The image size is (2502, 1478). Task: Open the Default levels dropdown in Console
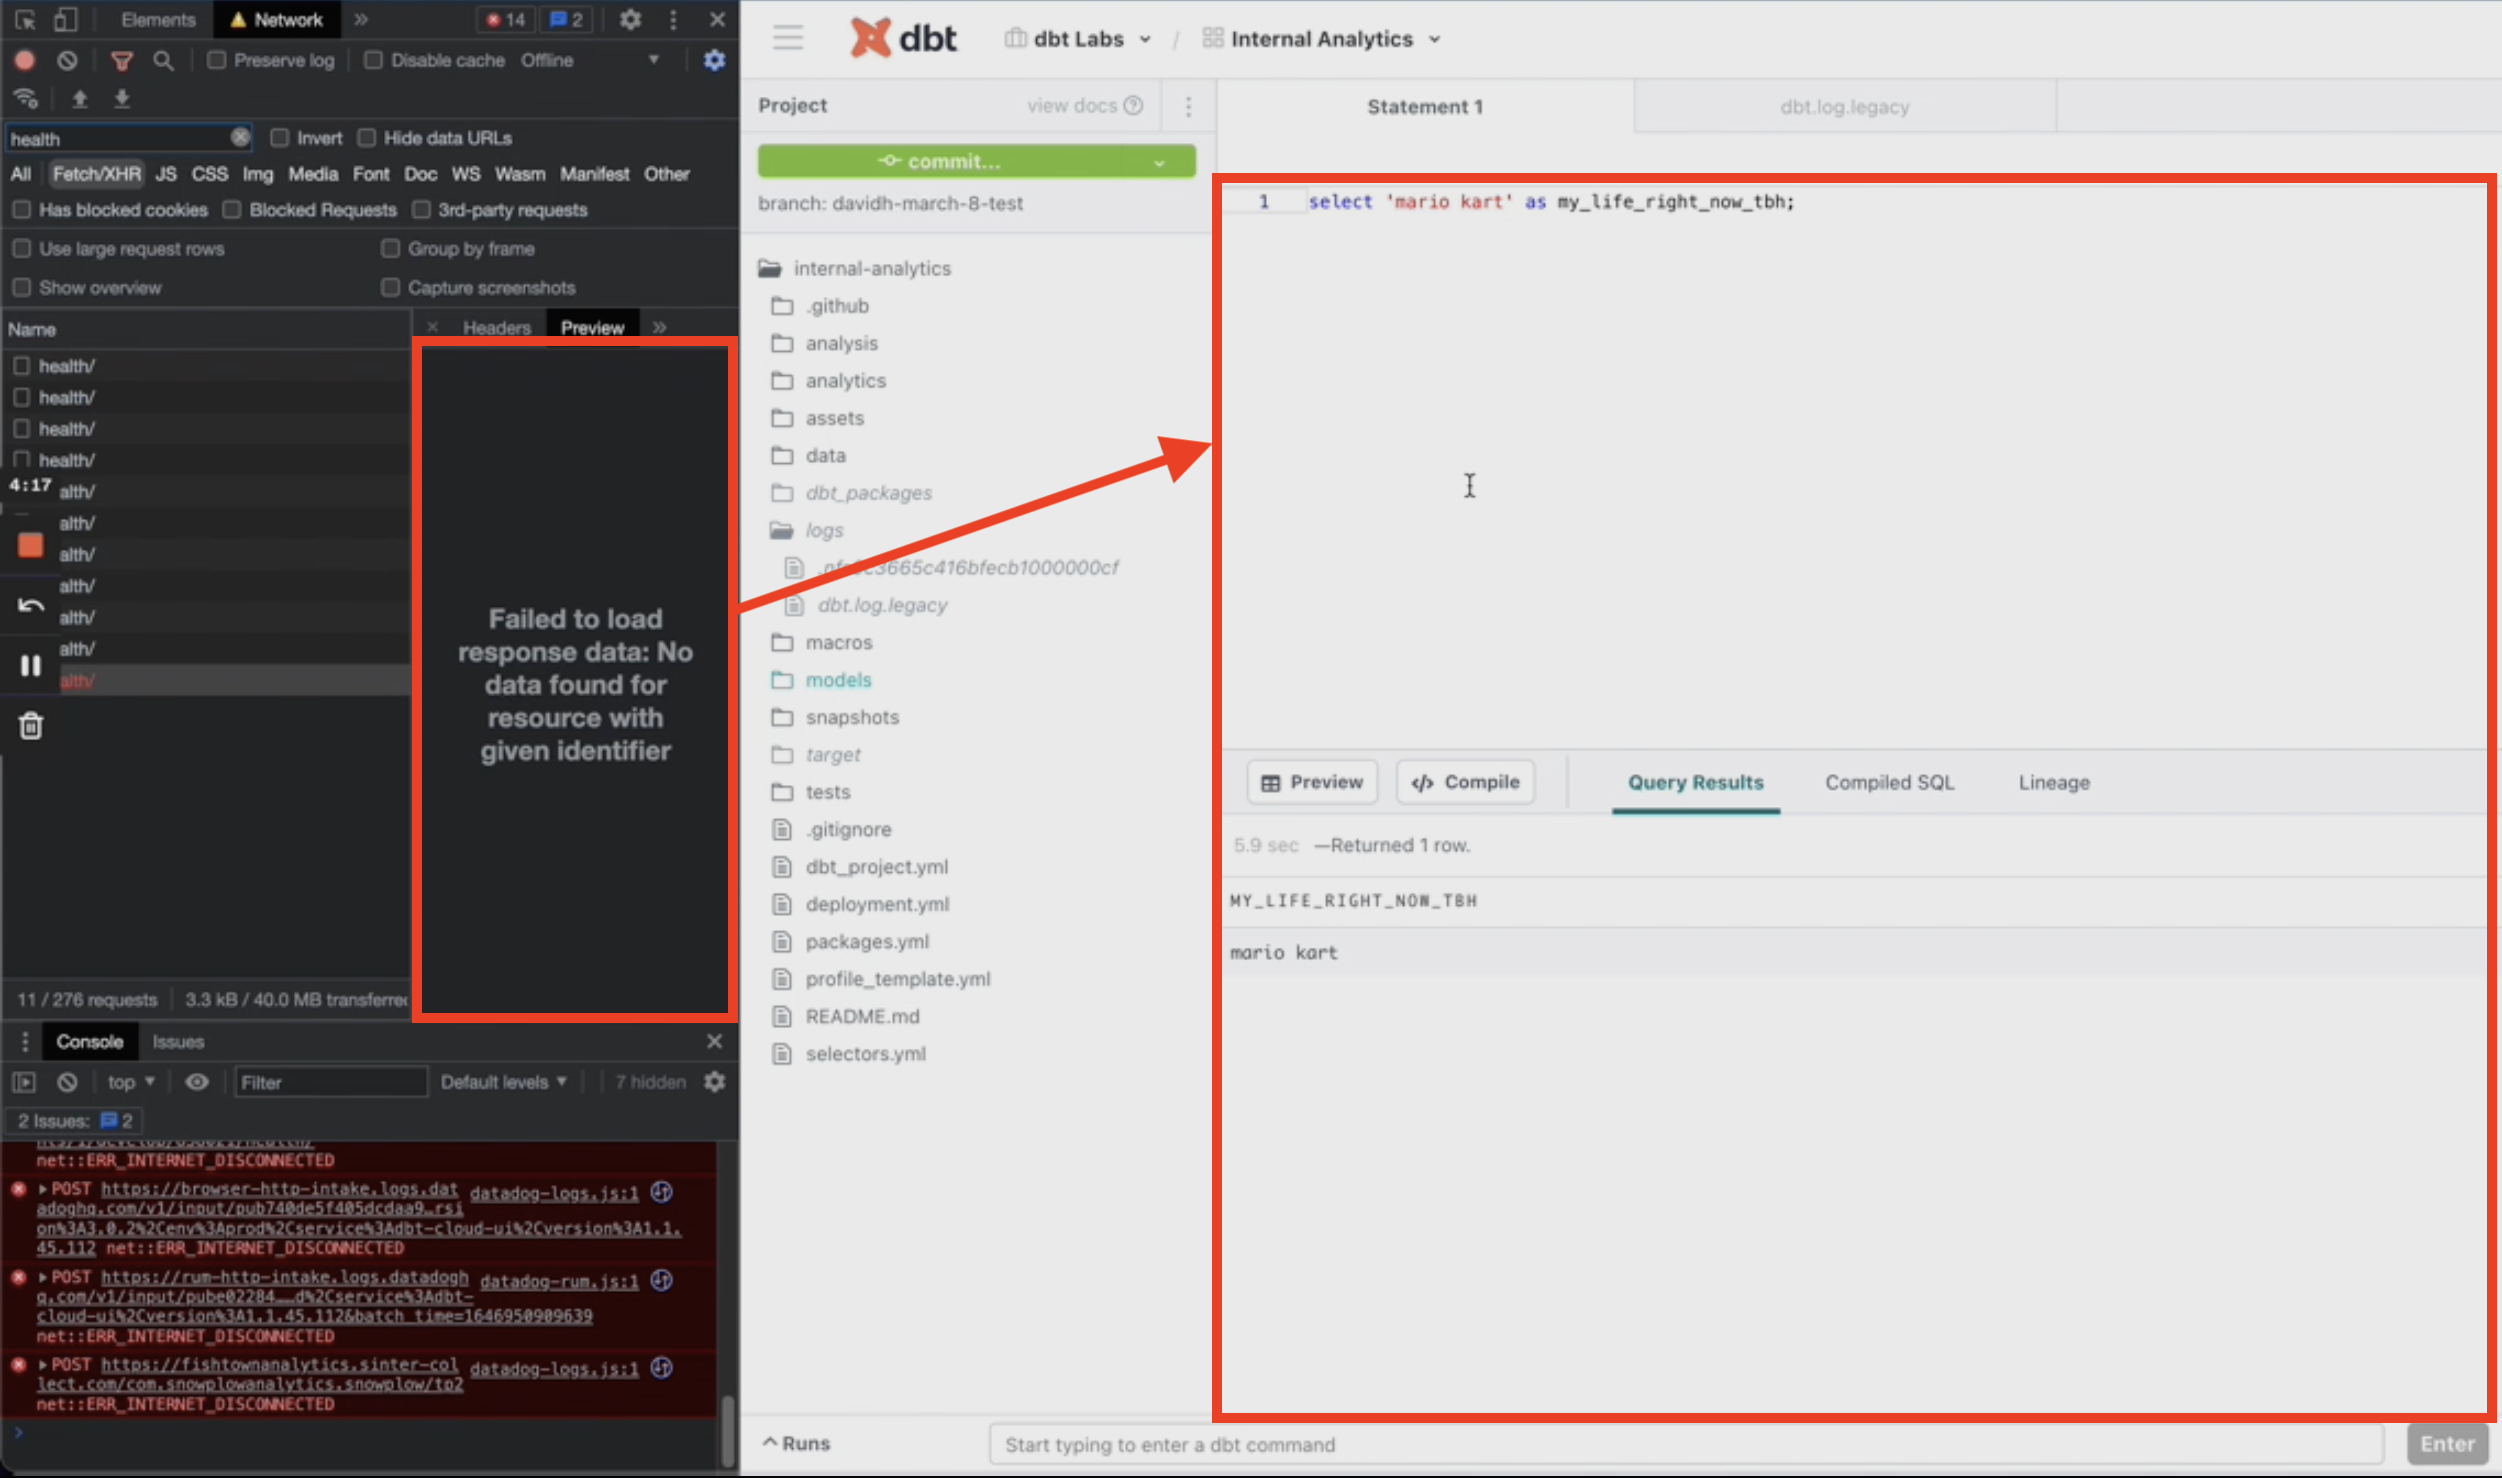(x=505, y=1081)
